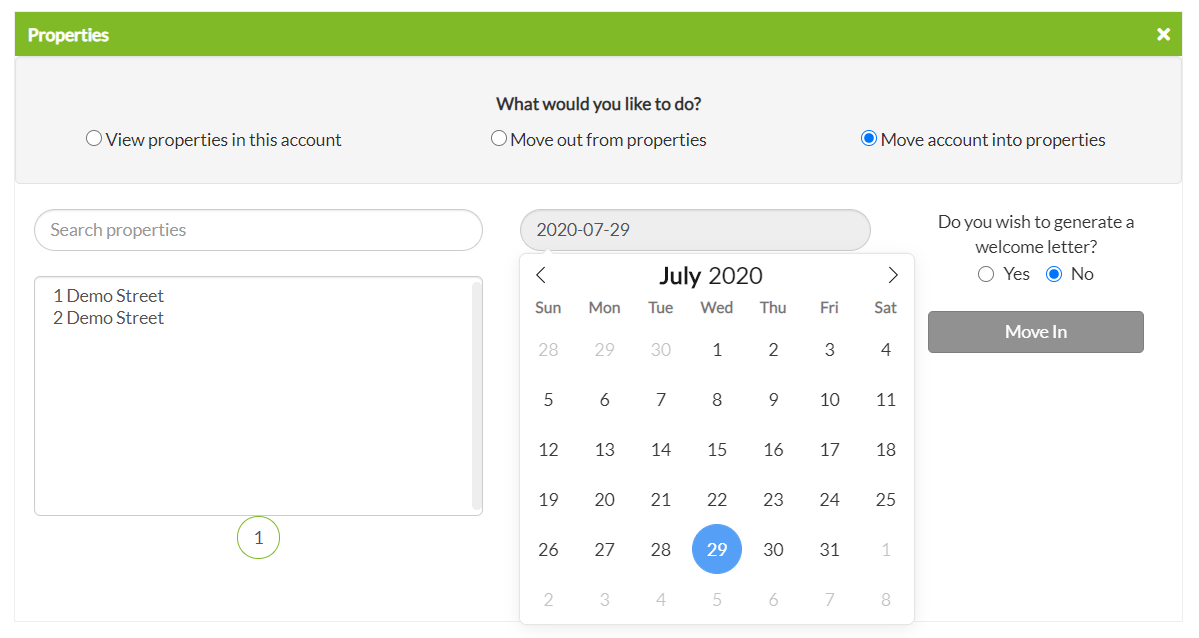1199x638 pixels.
Task: Go to next month in calendar
Action: 893,276
